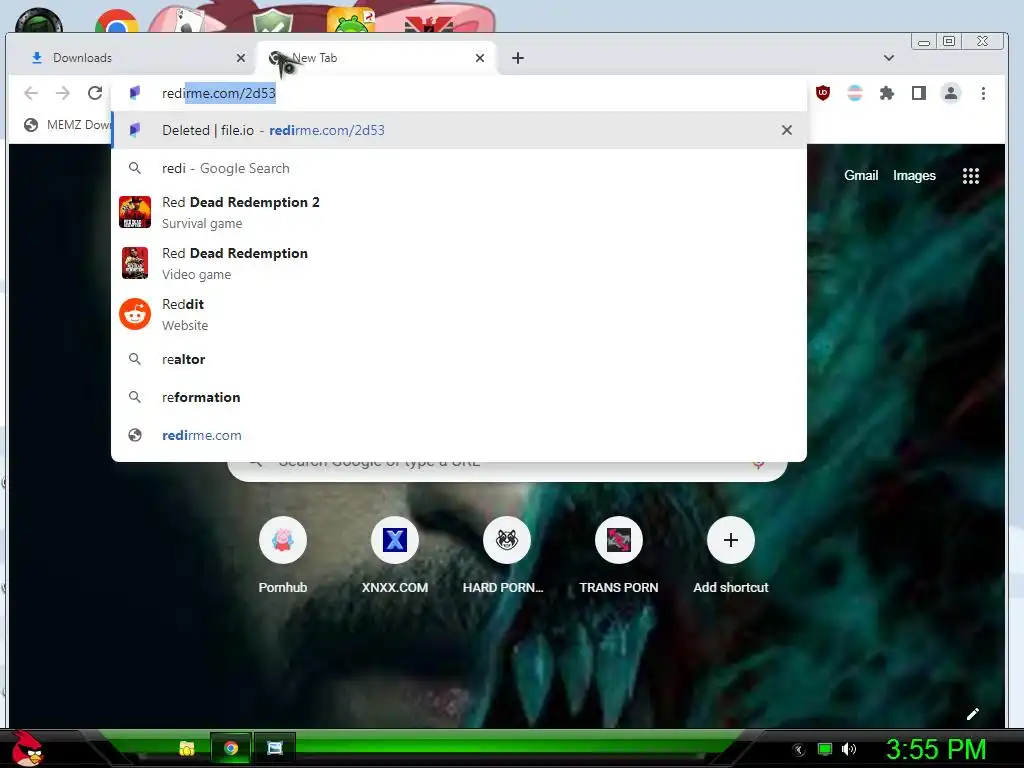
Task: Open the window icon in the taskbar
Action: pos(275,748)
